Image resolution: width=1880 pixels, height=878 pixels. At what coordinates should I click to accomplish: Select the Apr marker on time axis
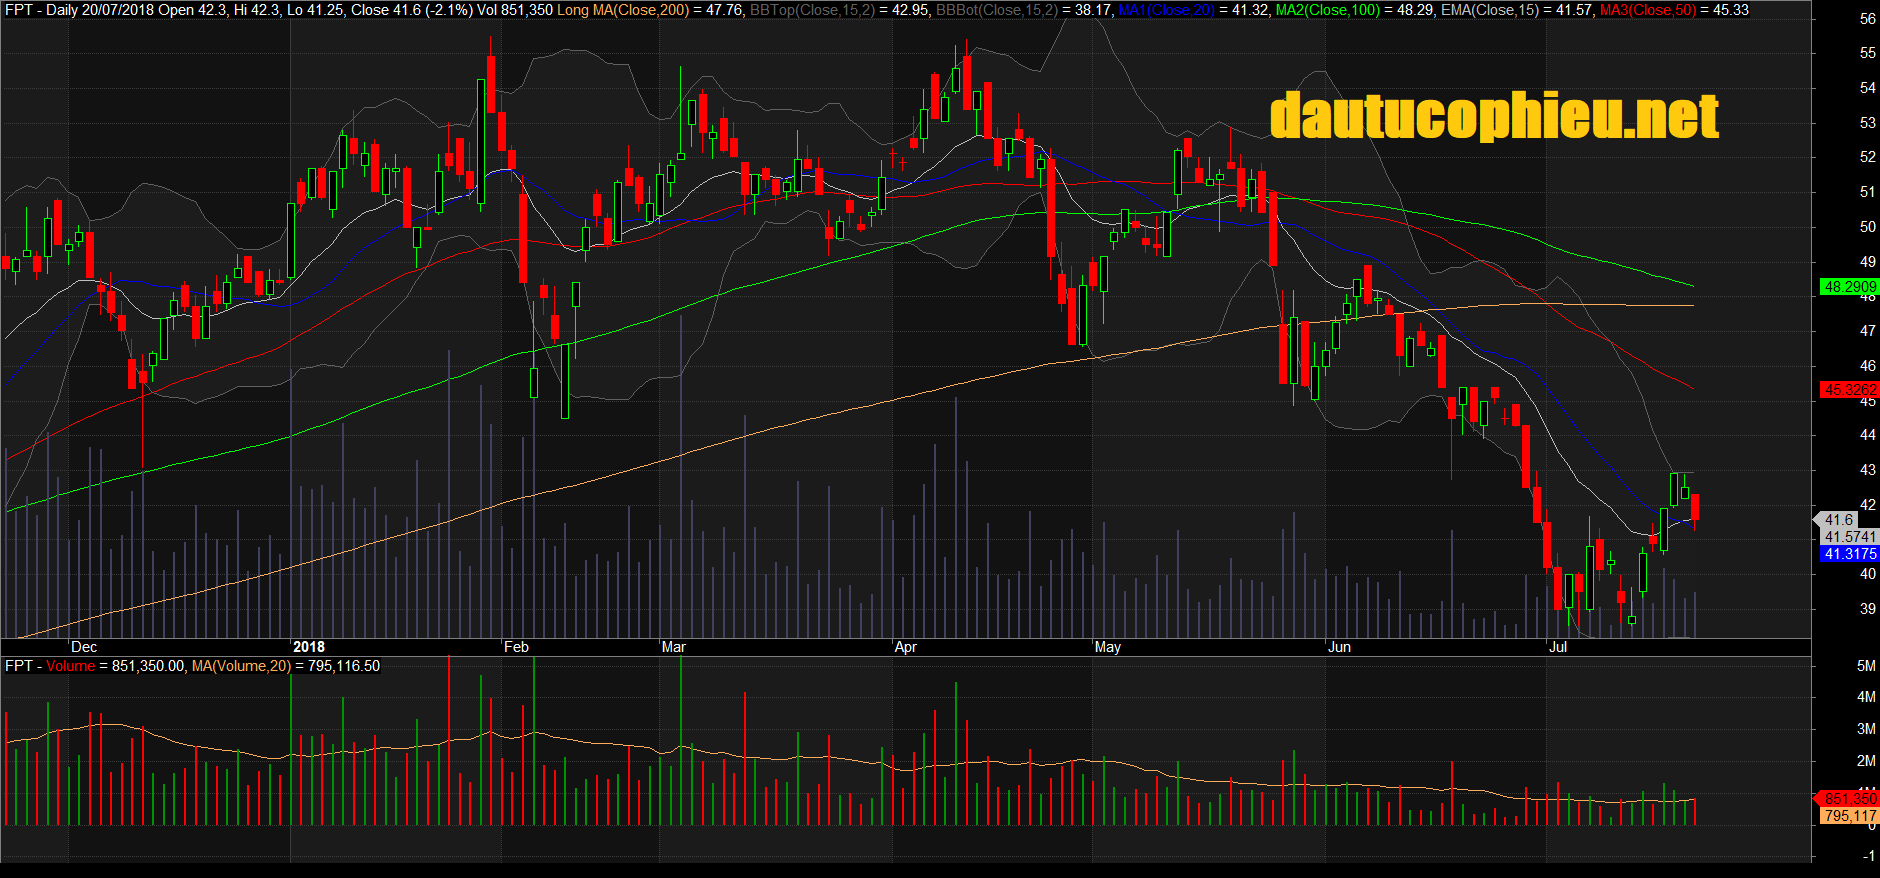tap(905, 647)
